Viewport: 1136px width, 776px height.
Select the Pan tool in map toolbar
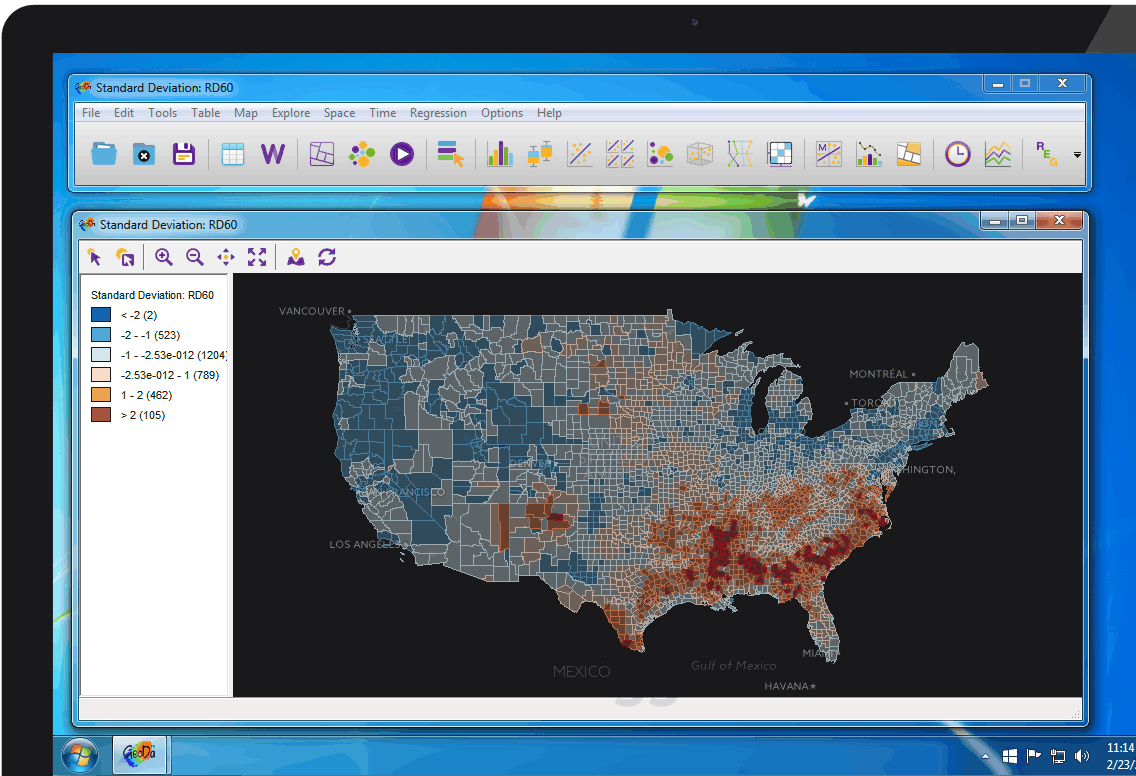click(226, 257)
